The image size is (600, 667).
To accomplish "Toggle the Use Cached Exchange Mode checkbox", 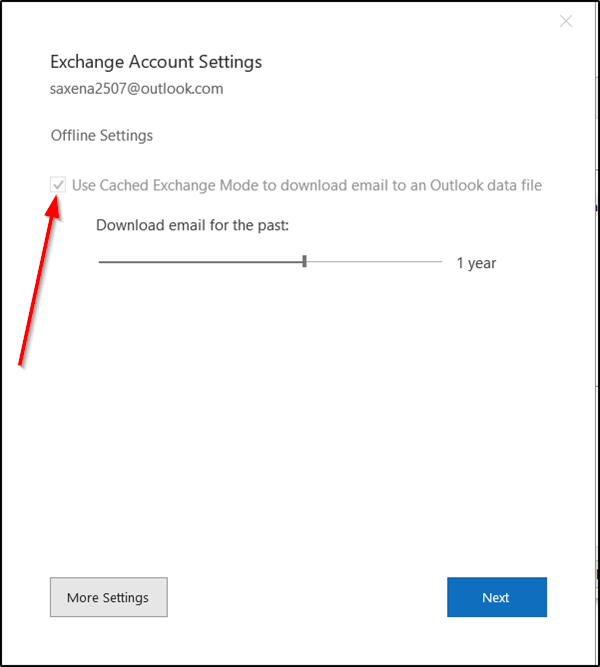I will point(58,185).
